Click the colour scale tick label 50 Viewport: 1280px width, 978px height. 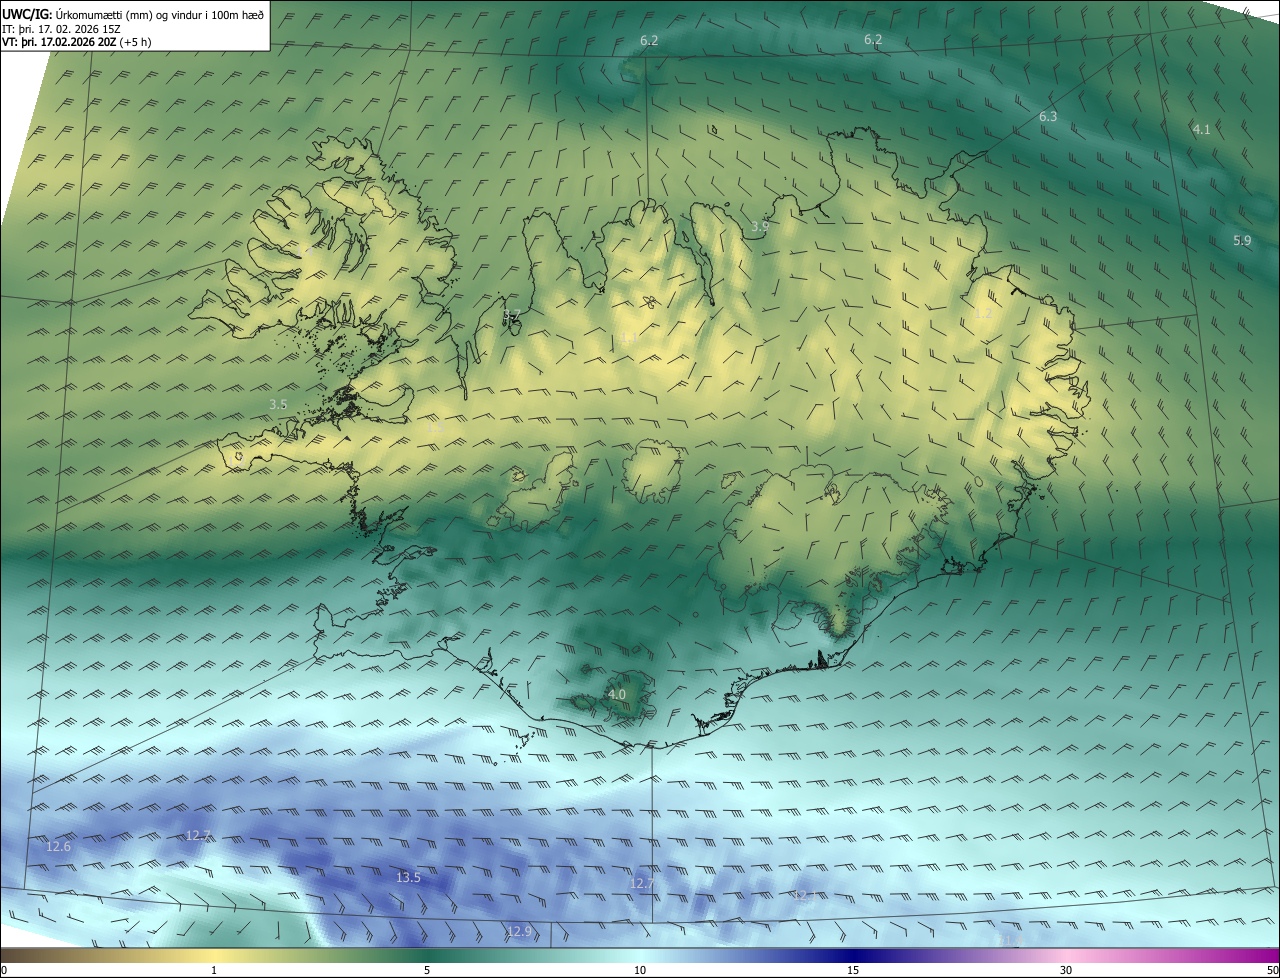[1272, 970]
